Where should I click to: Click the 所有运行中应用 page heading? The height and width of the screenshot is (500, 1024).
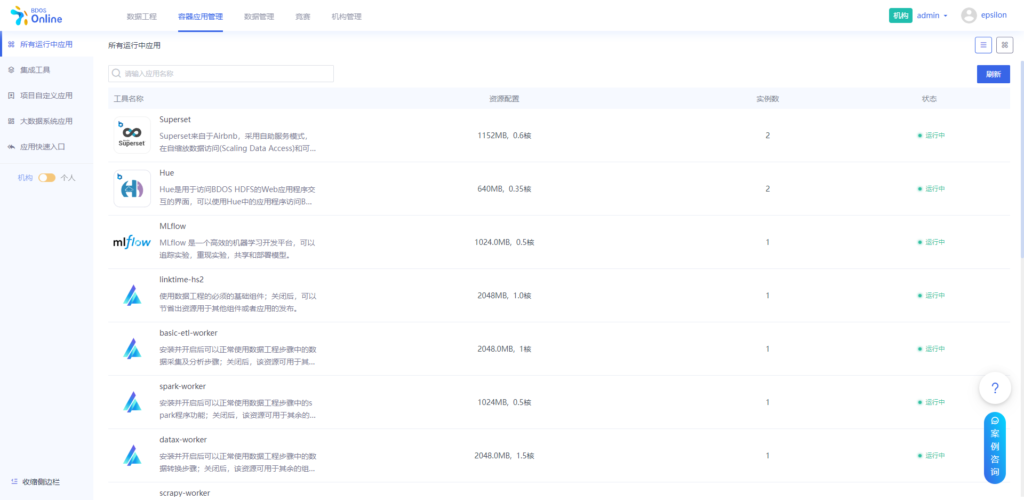click(134, 46)
